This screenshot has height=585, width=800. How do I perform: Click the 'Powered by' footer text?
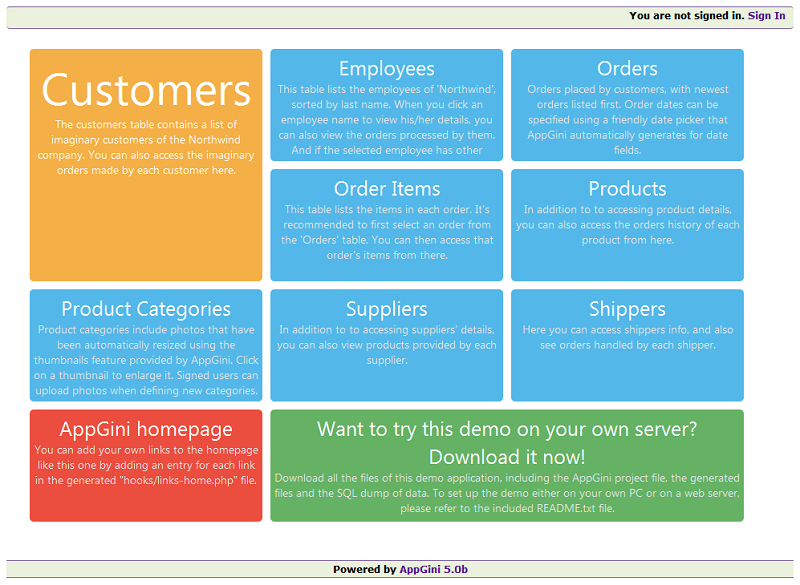point(365,569)
